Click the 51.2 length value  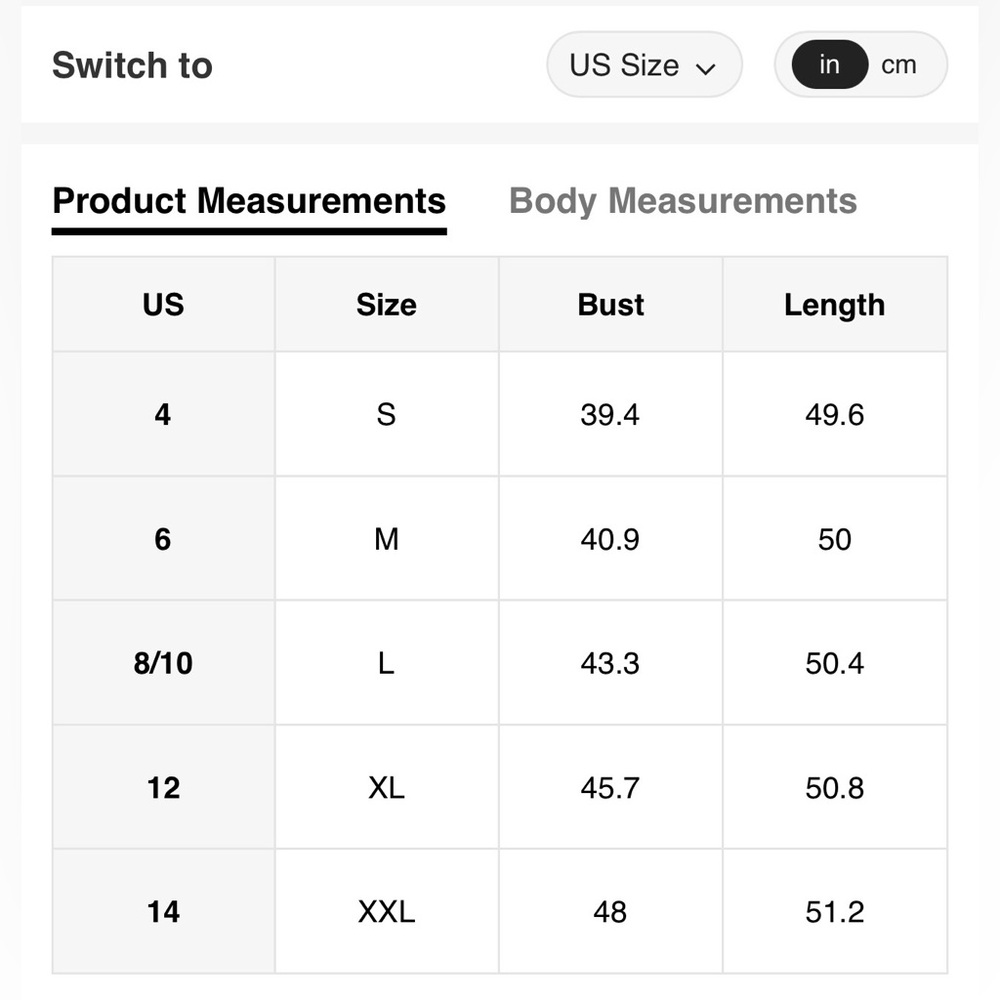coord(834,912)
